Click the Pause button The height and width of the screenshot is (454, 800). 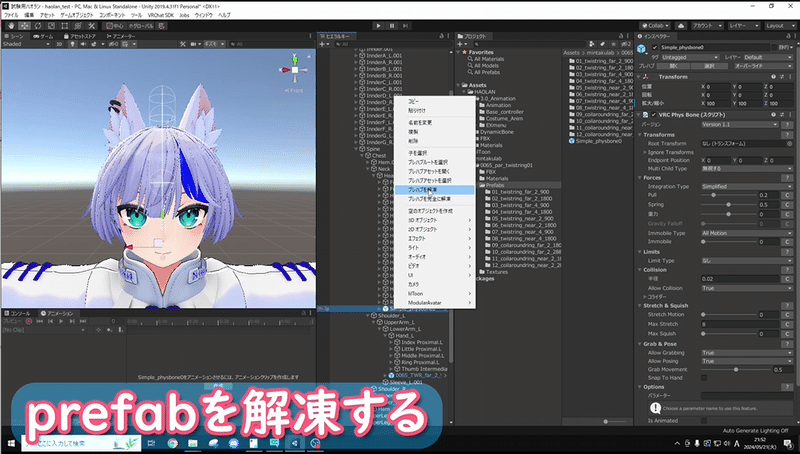[x=392, y=26]
